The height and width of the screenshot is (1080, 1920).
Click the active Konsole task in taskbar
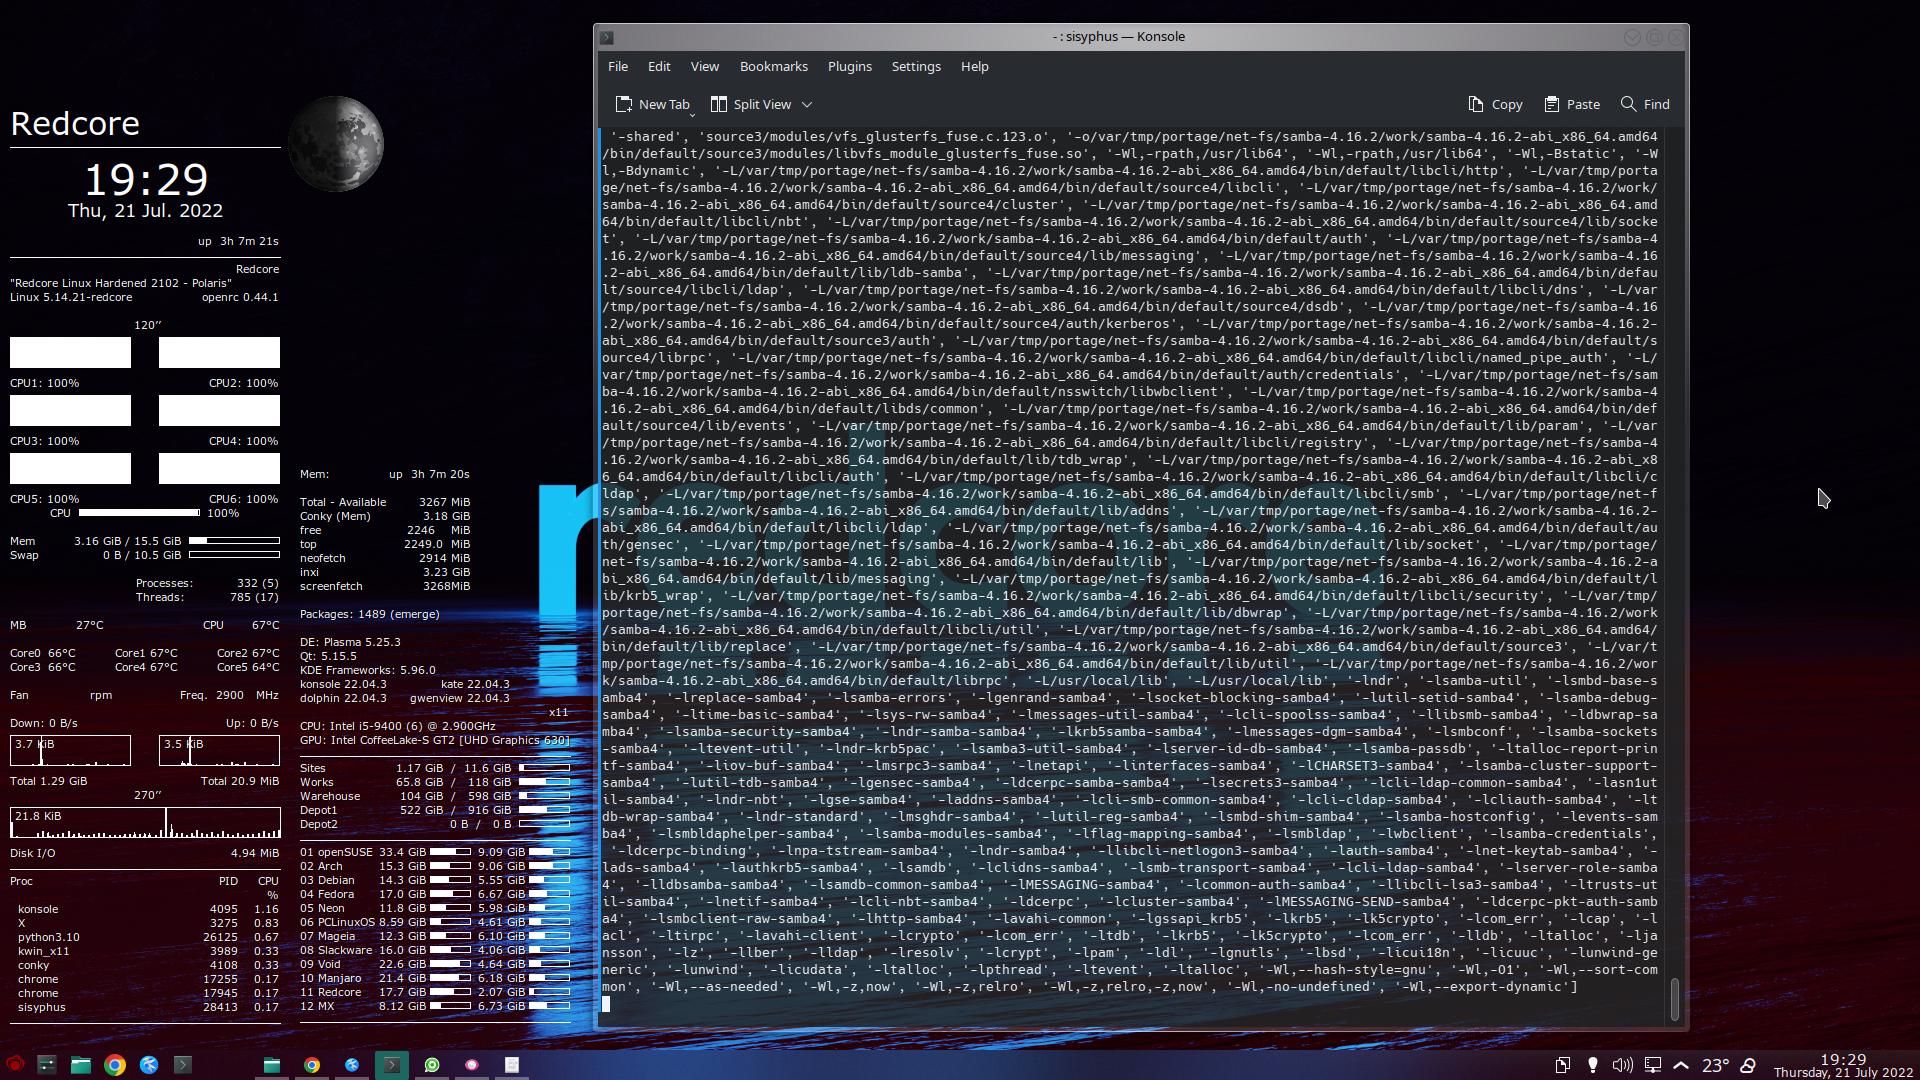(x=392, y=1065)
